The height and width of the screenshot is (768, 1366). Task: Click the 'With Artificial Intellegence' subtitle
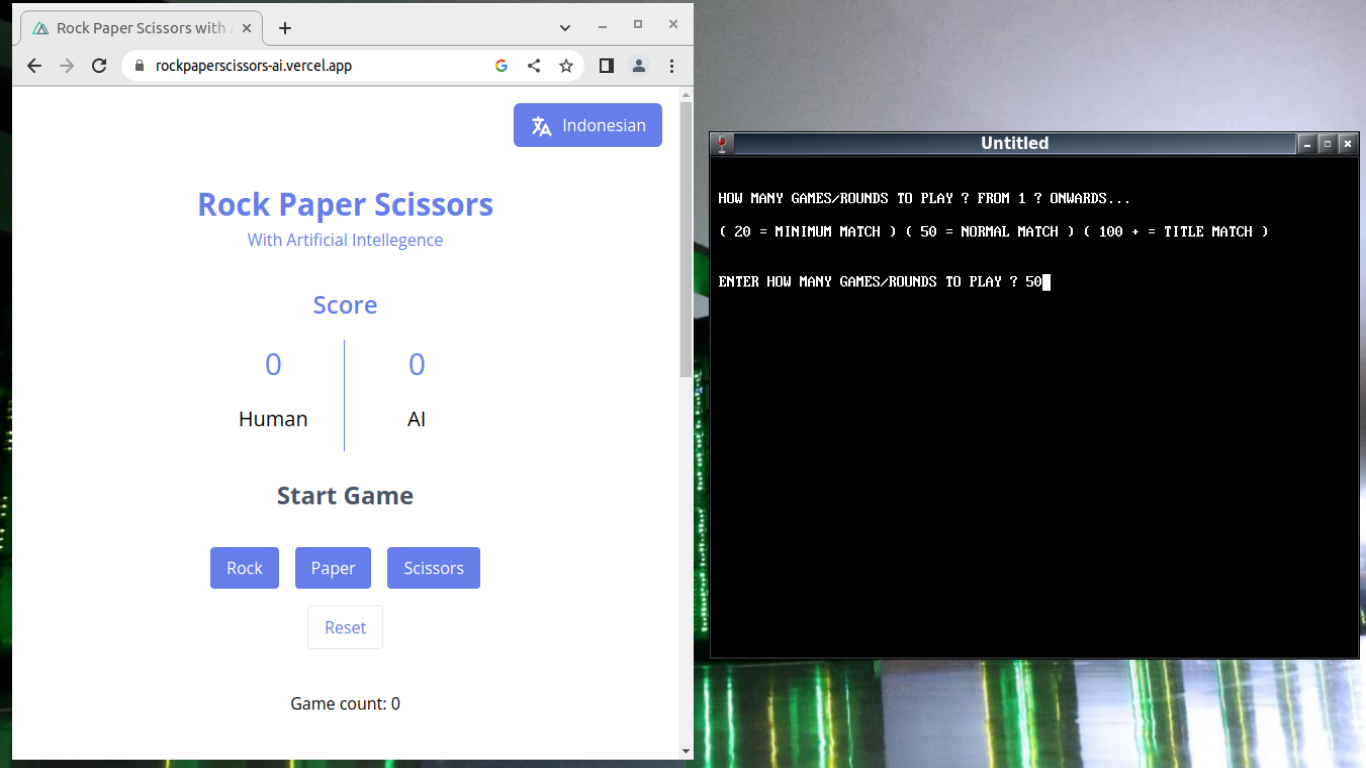(x=345, y=240)
